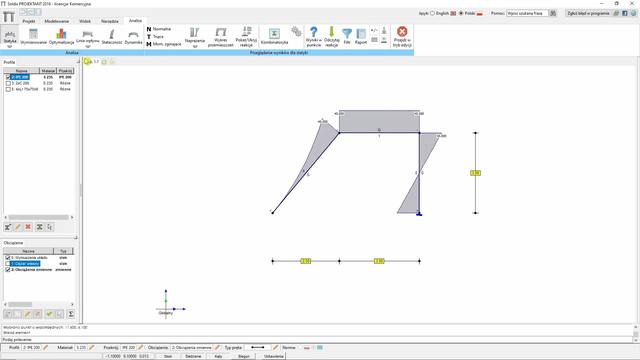The height and width of the screenshot is (360, 640).
Task: Click the sigma icon in Obciążenia panel
Action: click(x=71, y=314)
